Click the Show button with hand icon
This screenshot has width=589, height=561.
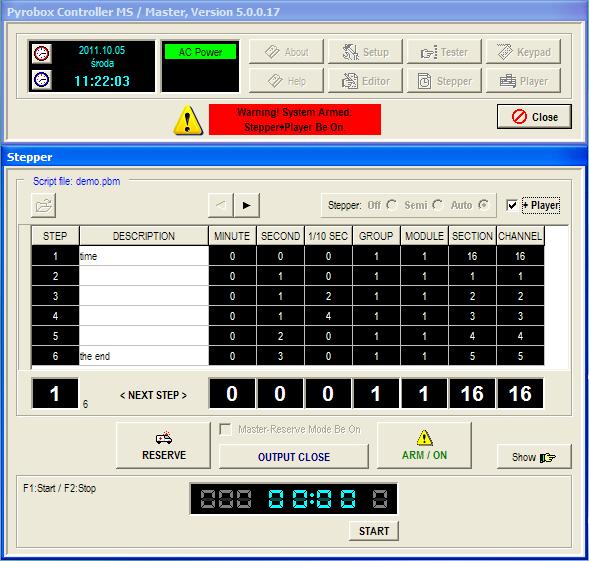pos(534,457)
